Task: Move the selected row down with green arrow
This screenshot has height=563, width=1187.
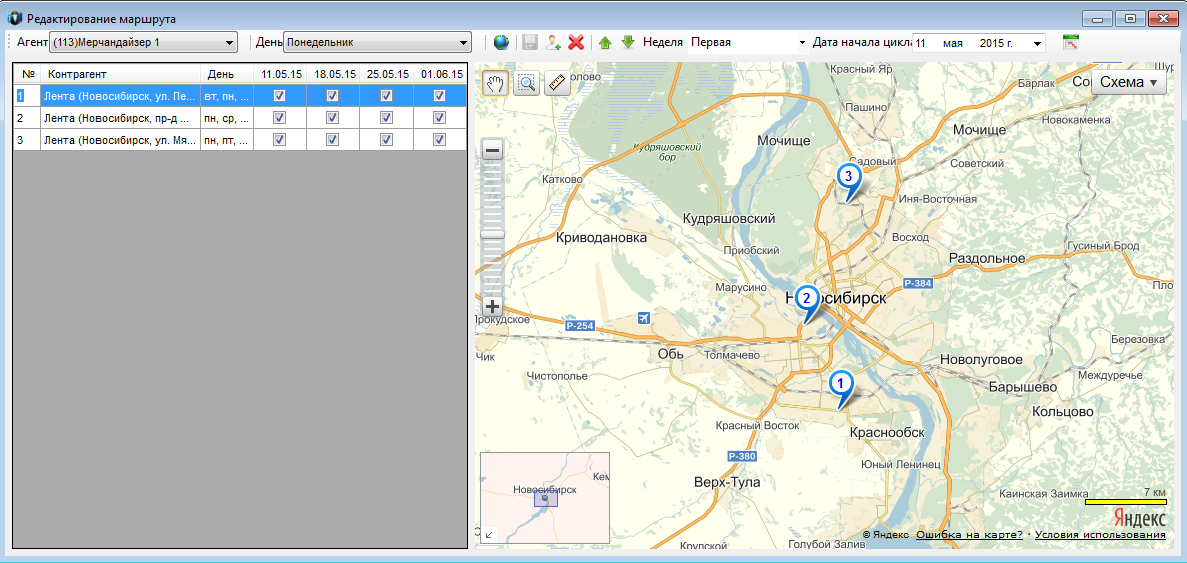Action: (x=628, y=42)
